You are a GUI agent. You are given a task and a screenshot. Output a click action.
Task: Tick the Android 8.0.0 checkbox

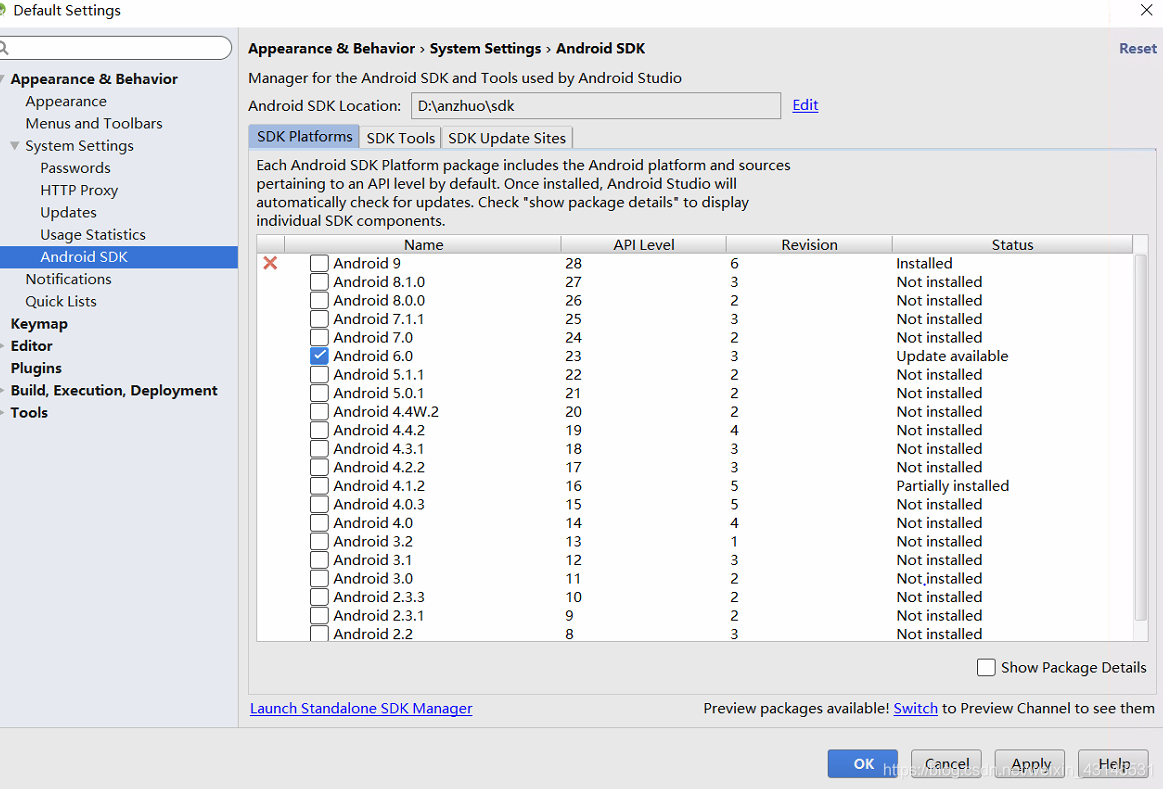320,300
